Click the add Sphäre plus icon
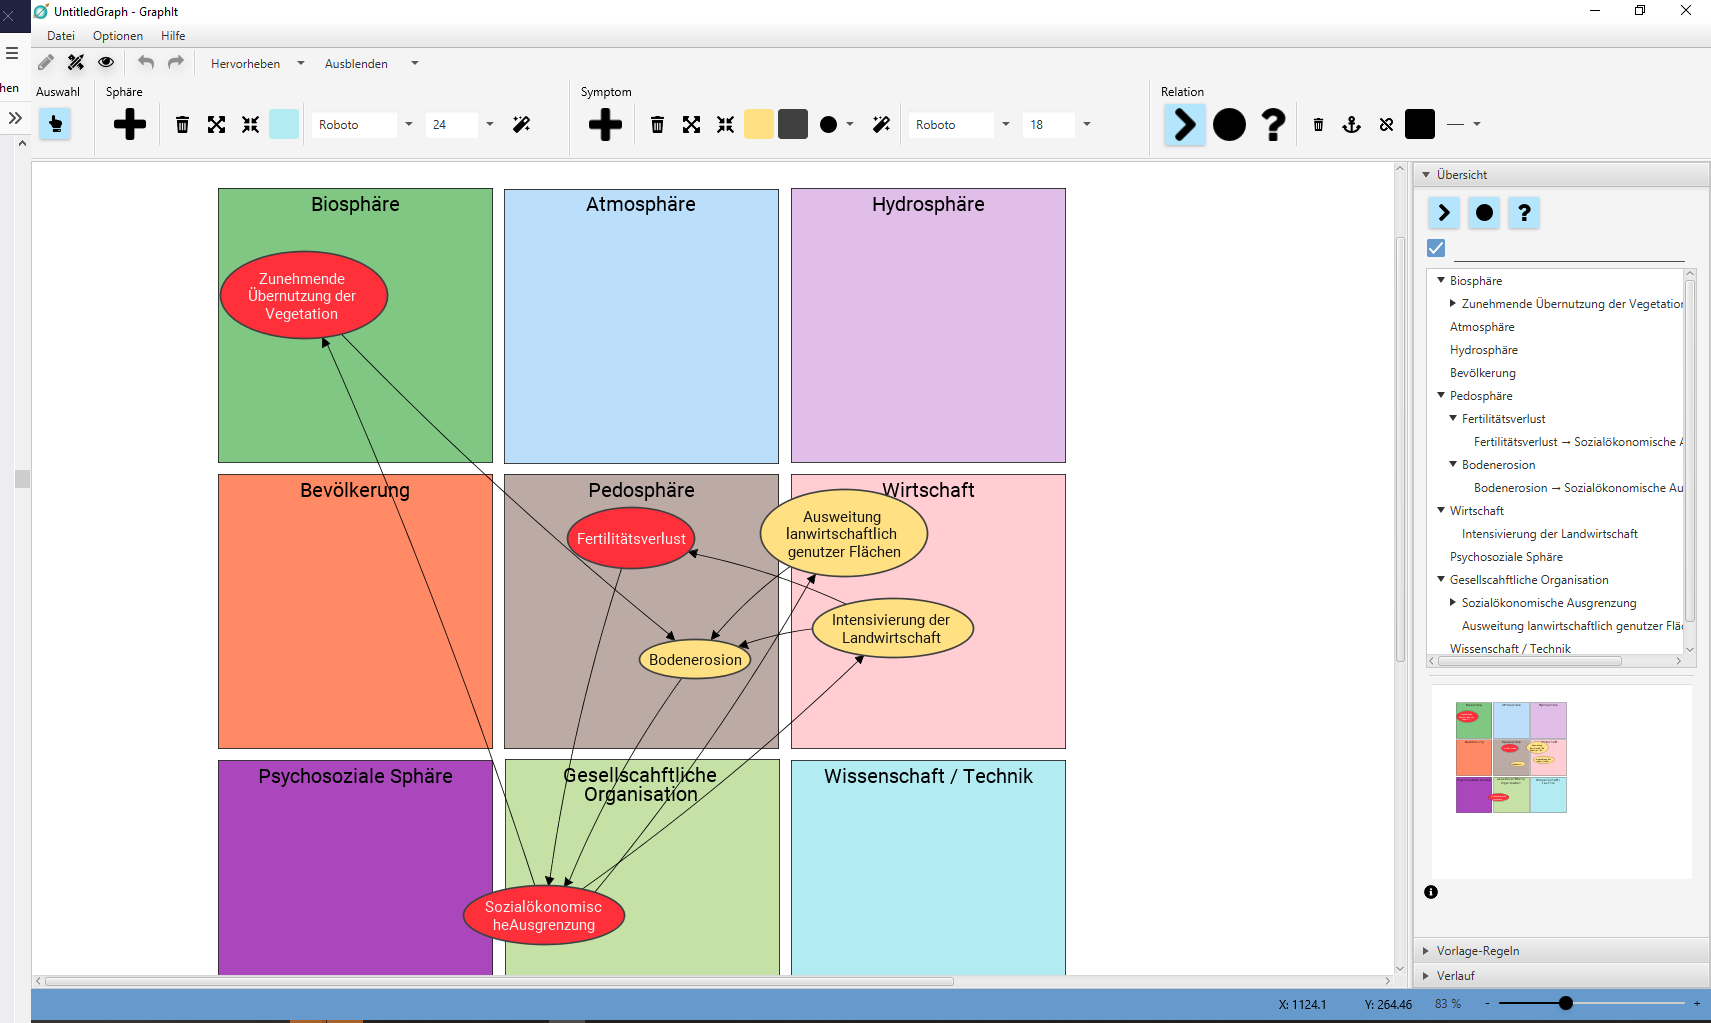The height and width of the screenshot is (1023, 1711). click(130, 125)
